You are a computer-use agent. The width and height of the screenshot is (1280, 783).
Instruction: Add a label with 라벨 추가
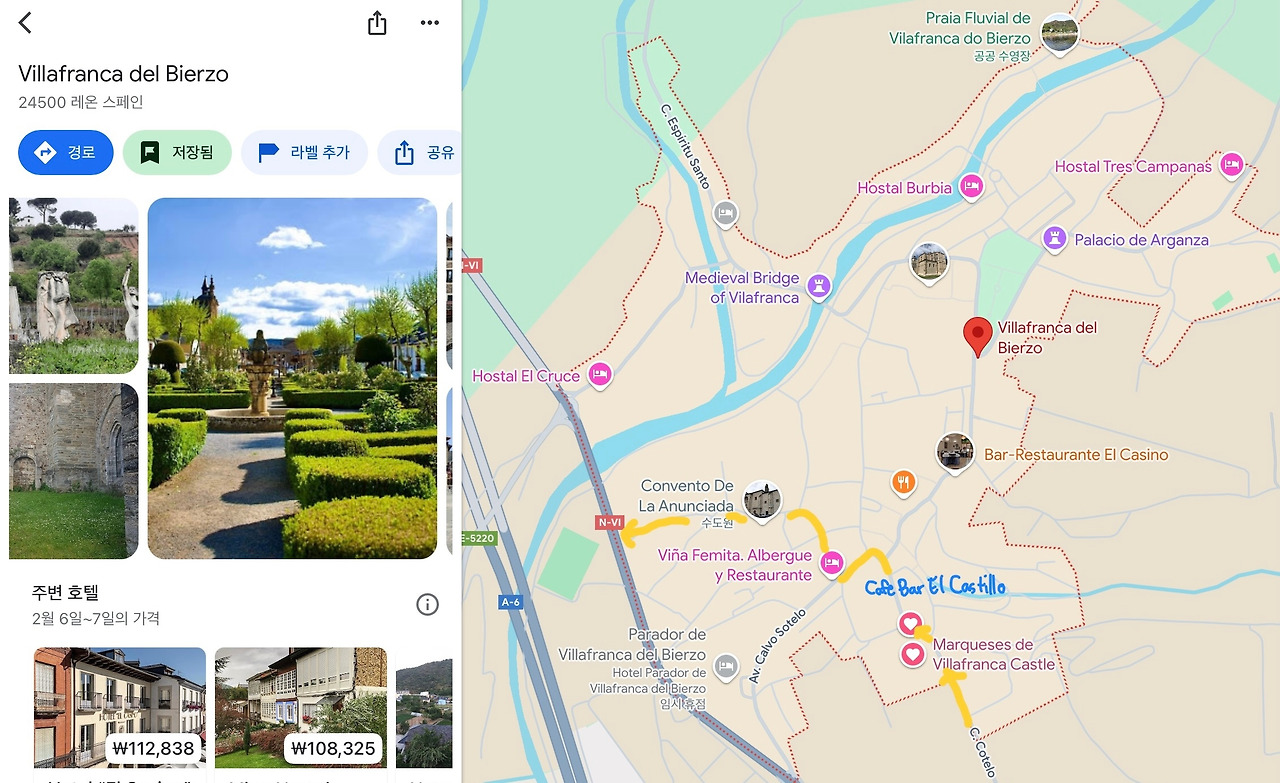tap(304, 152)
